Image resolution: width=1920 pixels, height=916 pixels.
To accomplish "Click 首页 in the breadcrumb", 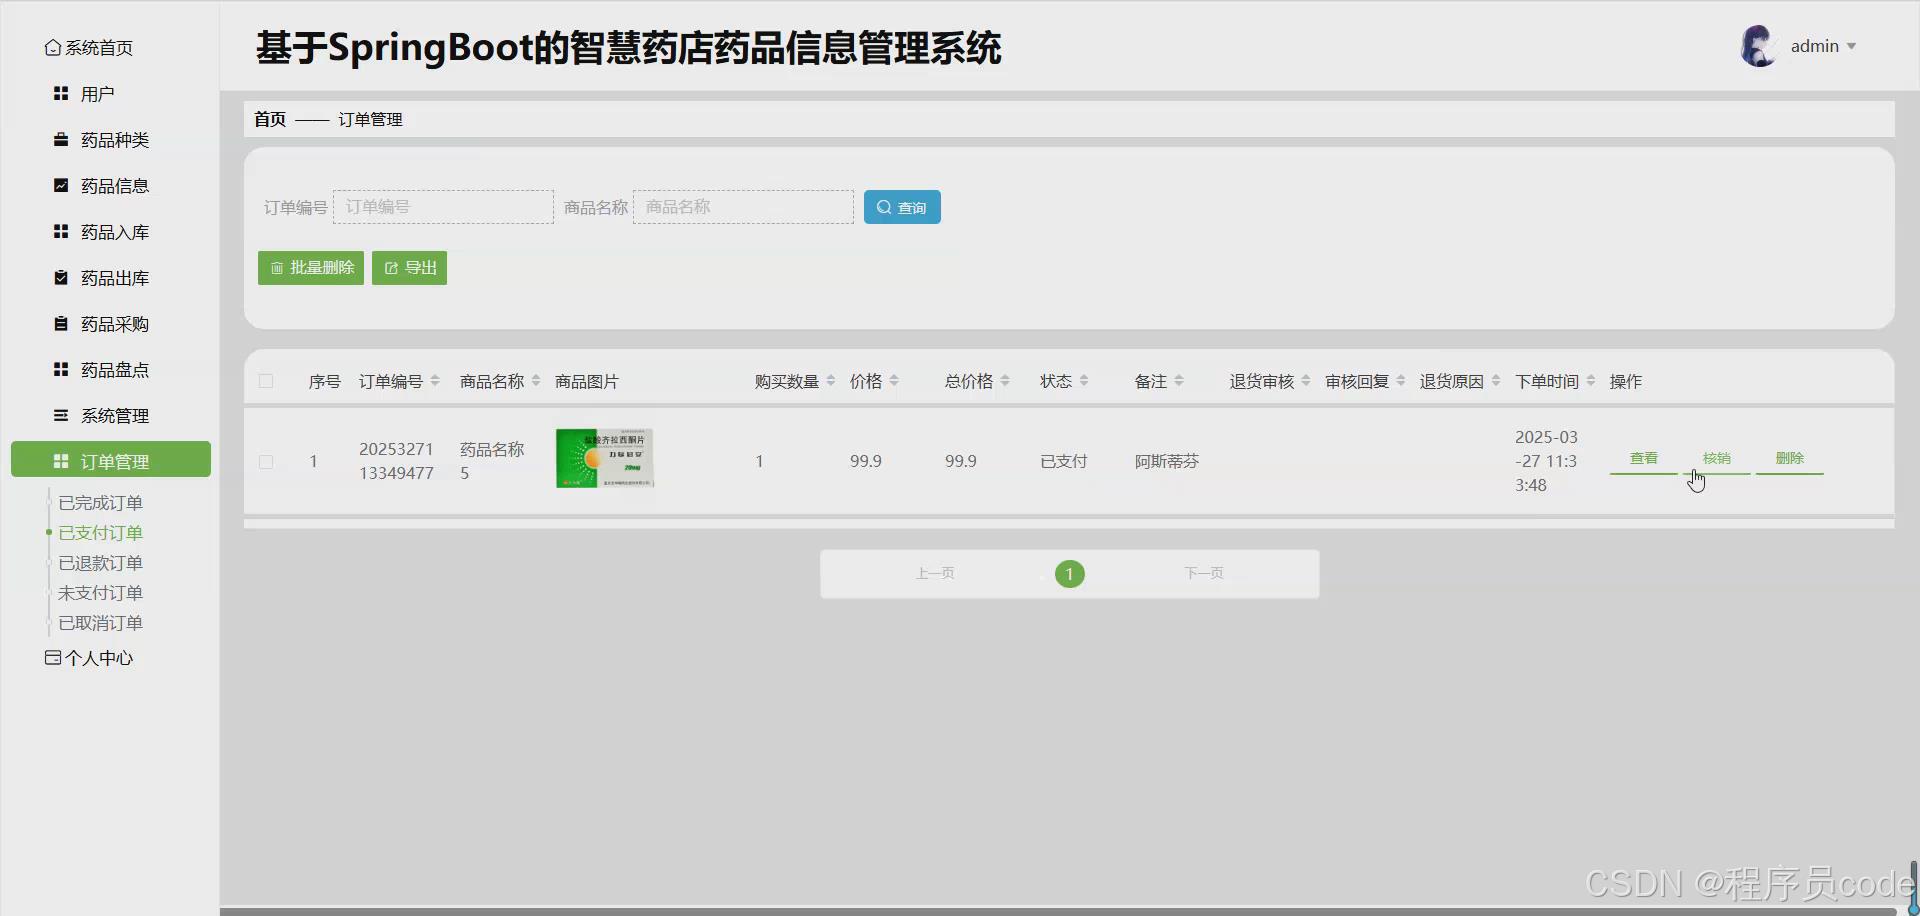I will [x=268, y=119].
